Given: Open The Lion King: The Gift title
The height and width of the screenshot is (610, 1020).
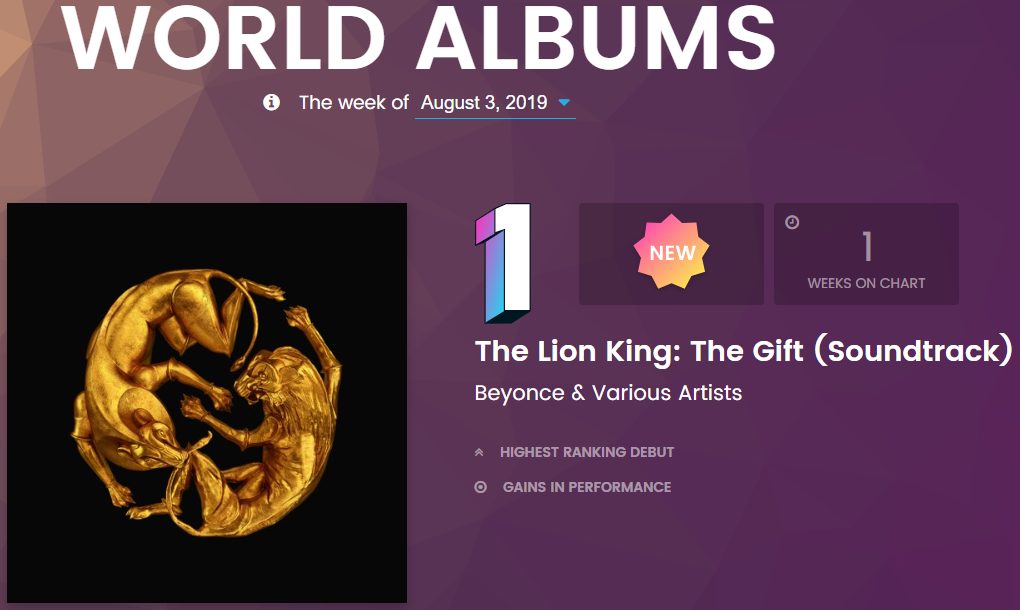Looking at the screenshot, I should coord(744,351).
